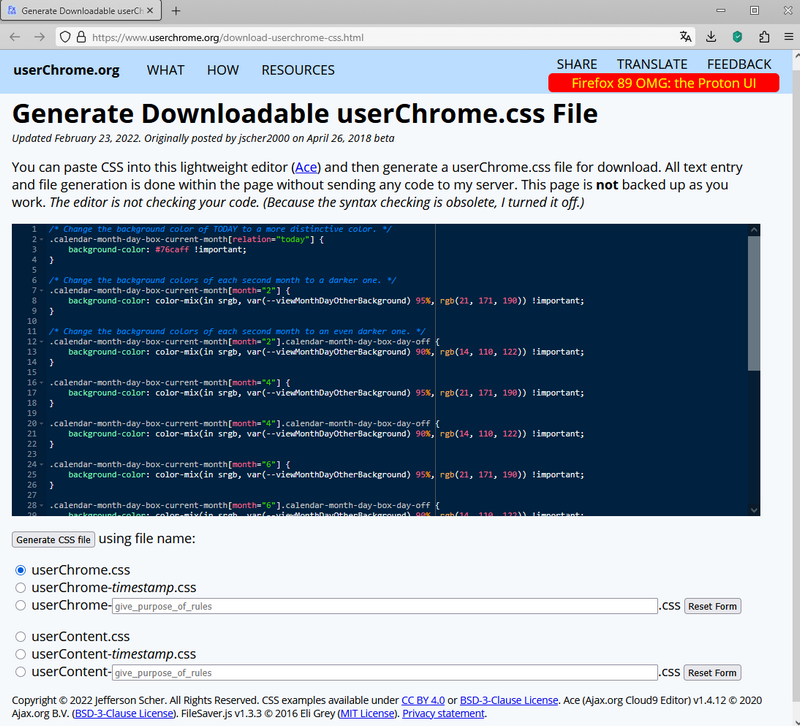Click the comment on line 6
800x726 pixels.
[x=222, y=280]
